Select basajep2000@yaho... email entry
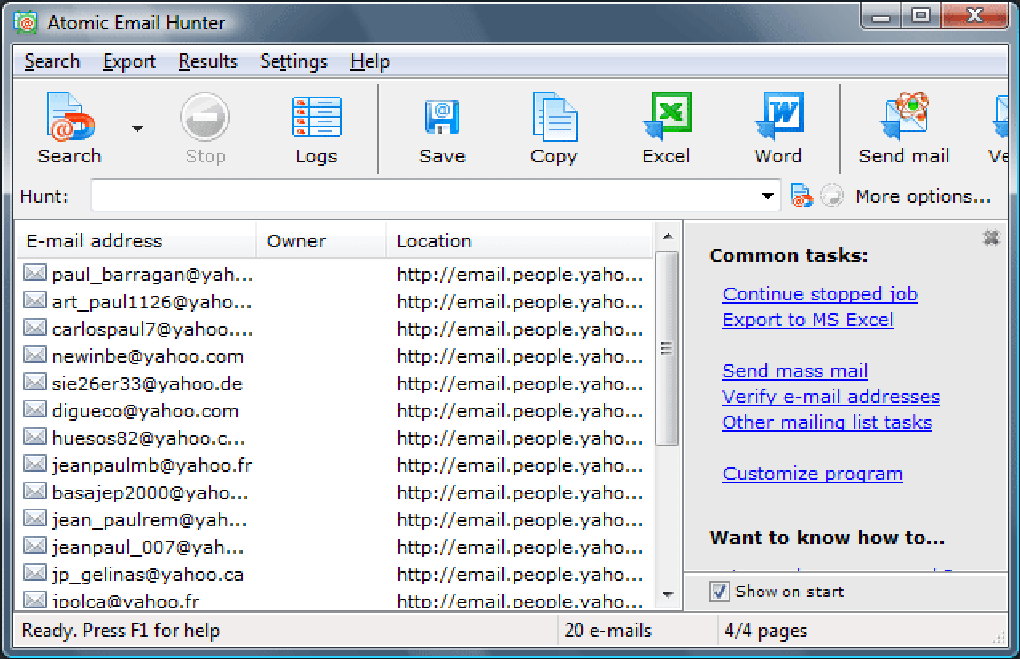The image size is (1020, 659). click(x=150, y=493)
